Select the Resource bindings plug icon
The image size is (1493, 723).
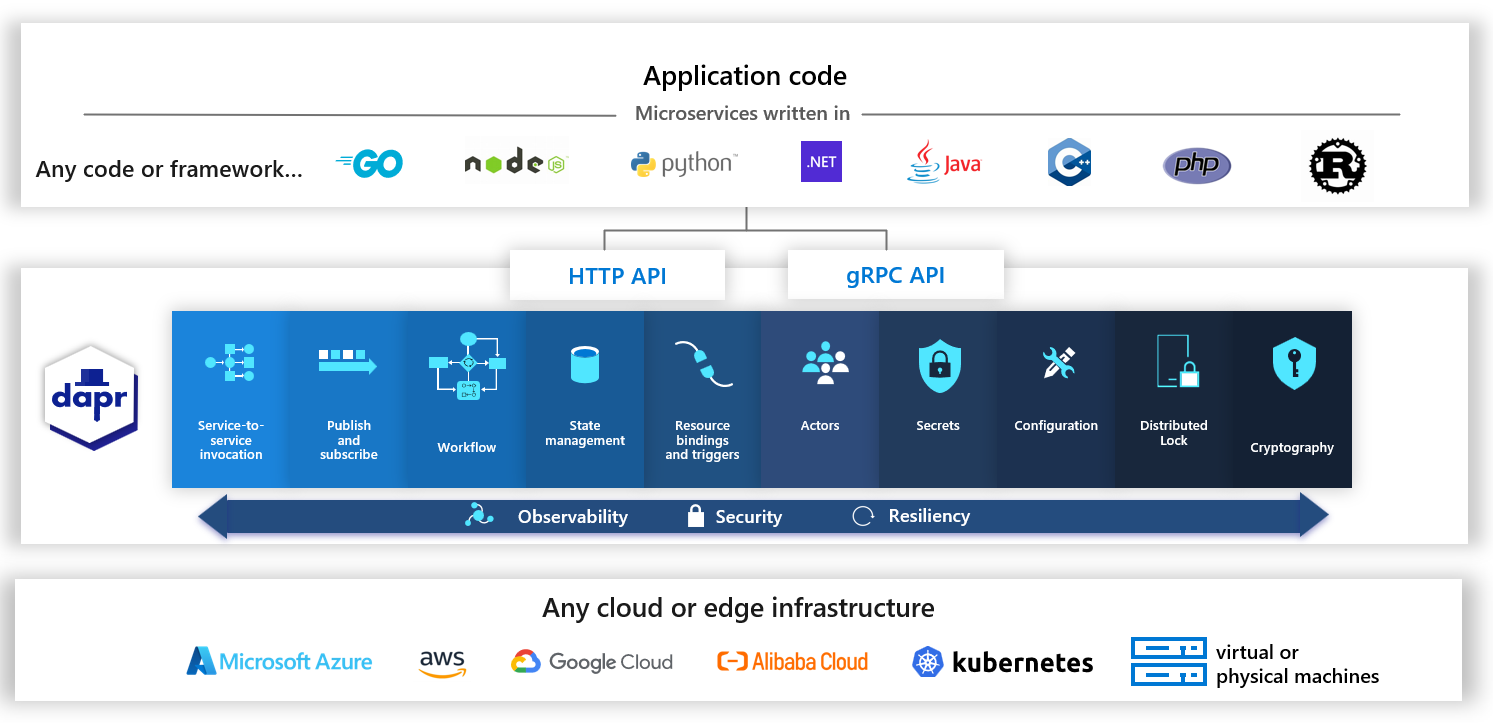click(703, 363)
